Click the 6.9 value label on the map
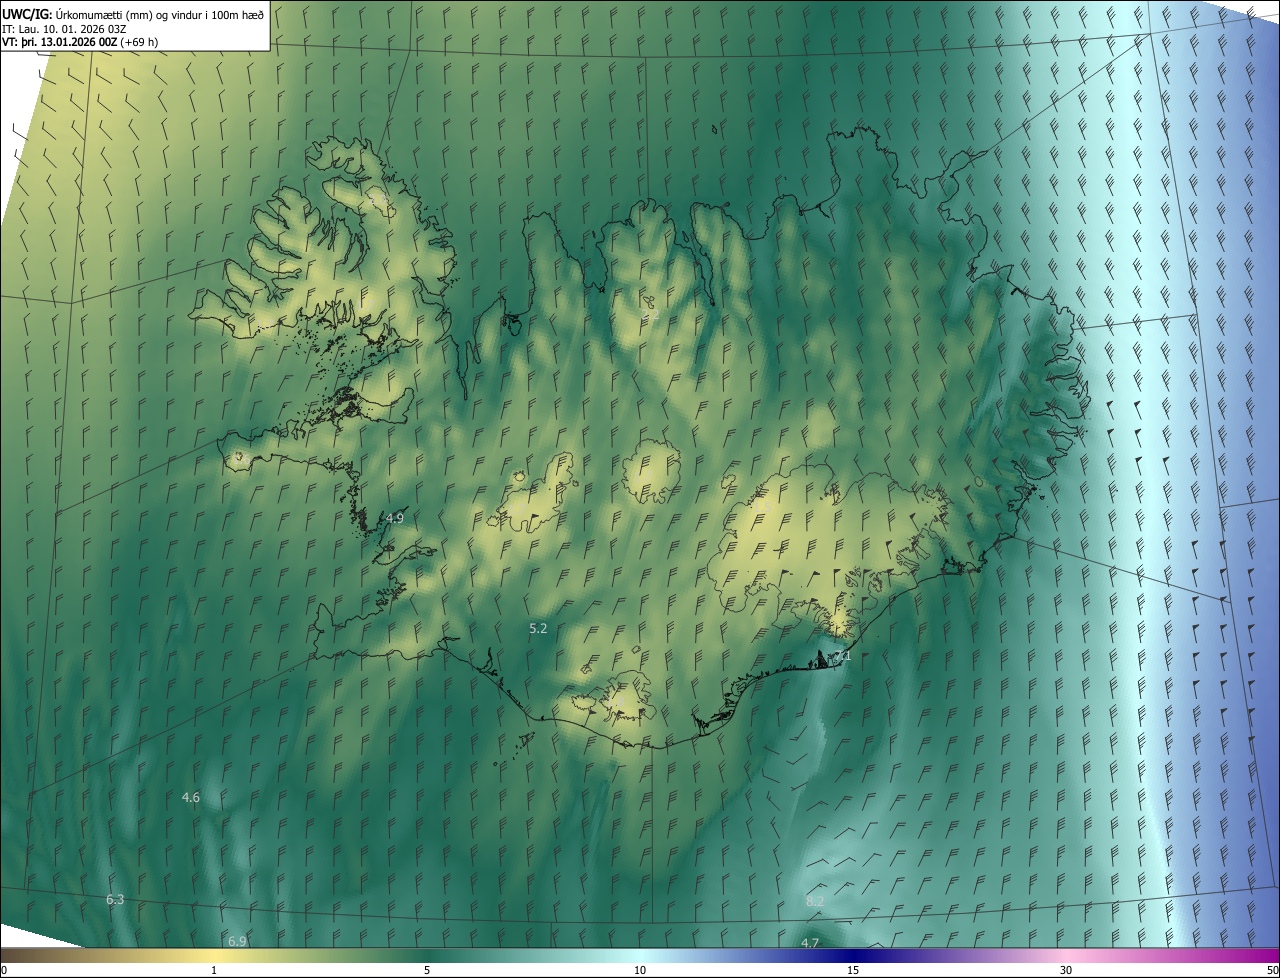Image resolution: width=1280 pixels, height=978 pixels. point(237,941)
